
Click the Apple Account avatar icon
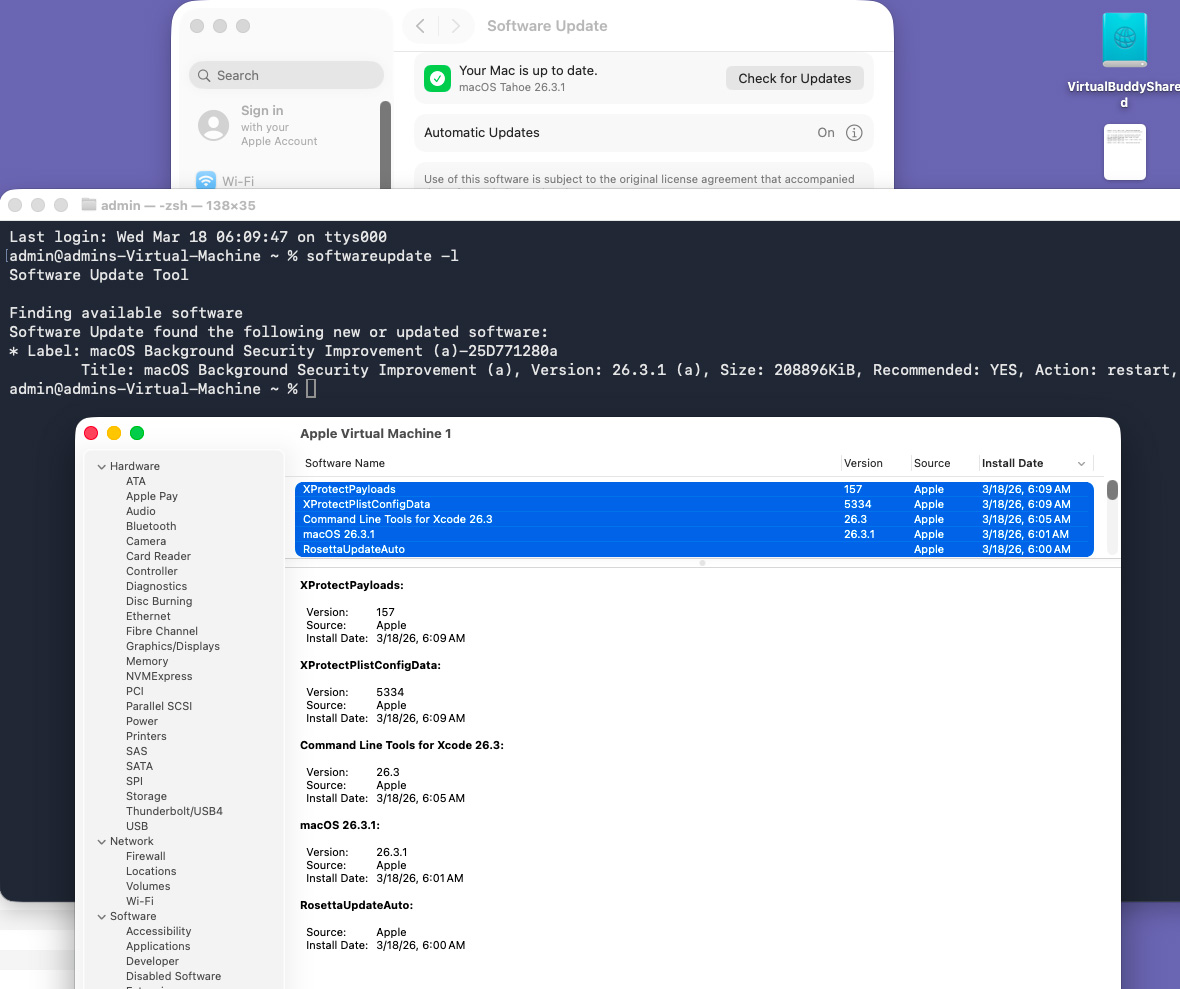coord(213,125)
